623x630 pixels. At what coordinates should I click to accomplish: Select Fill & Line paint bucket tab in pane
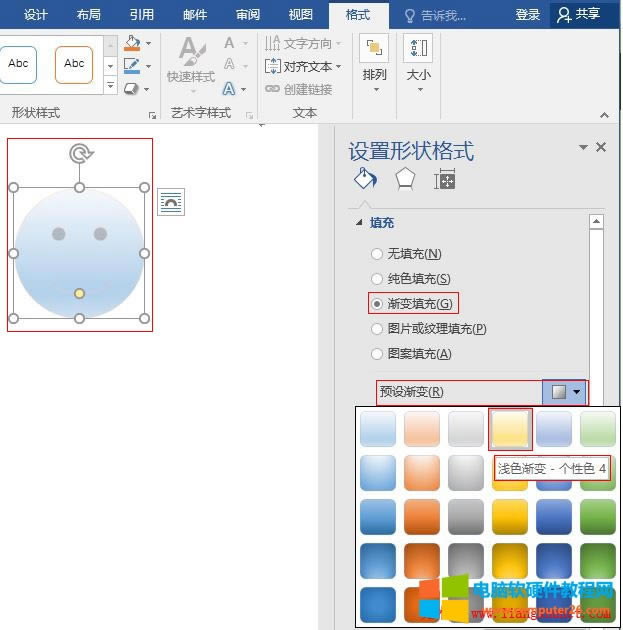point(365,178)
